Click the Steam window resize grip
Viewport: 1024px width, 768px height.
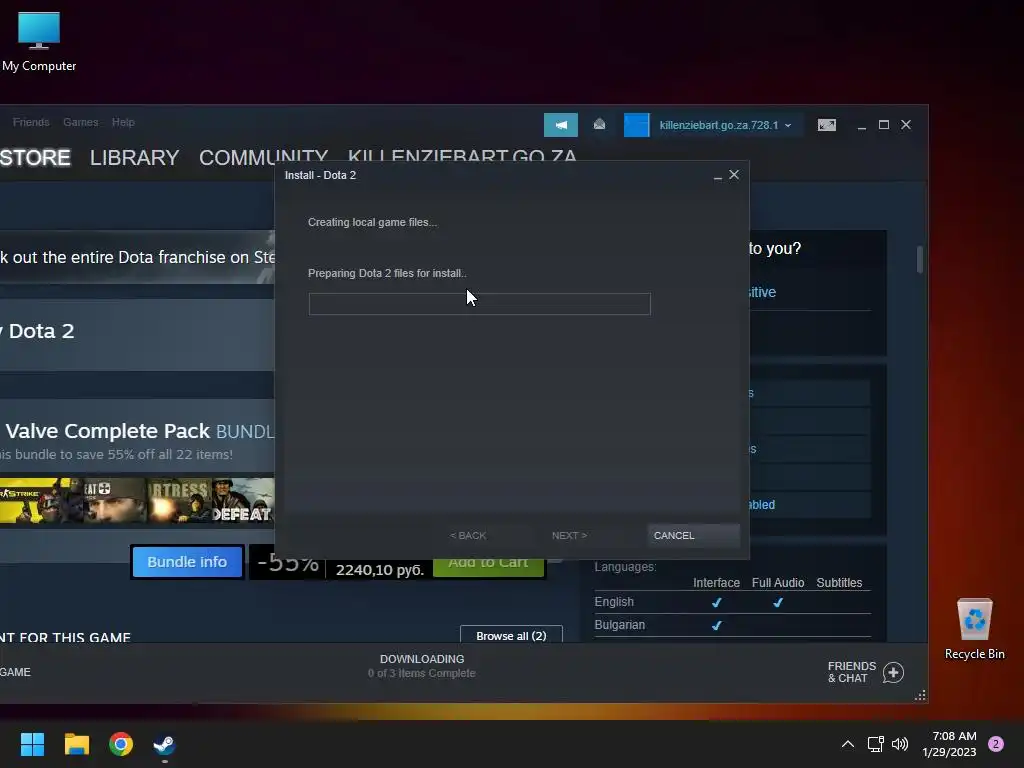click(920, 696)
